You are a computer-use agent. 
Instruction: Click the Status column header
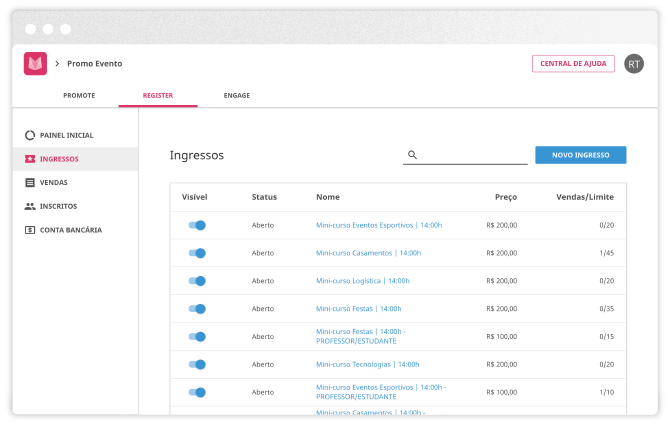[264, 197]
